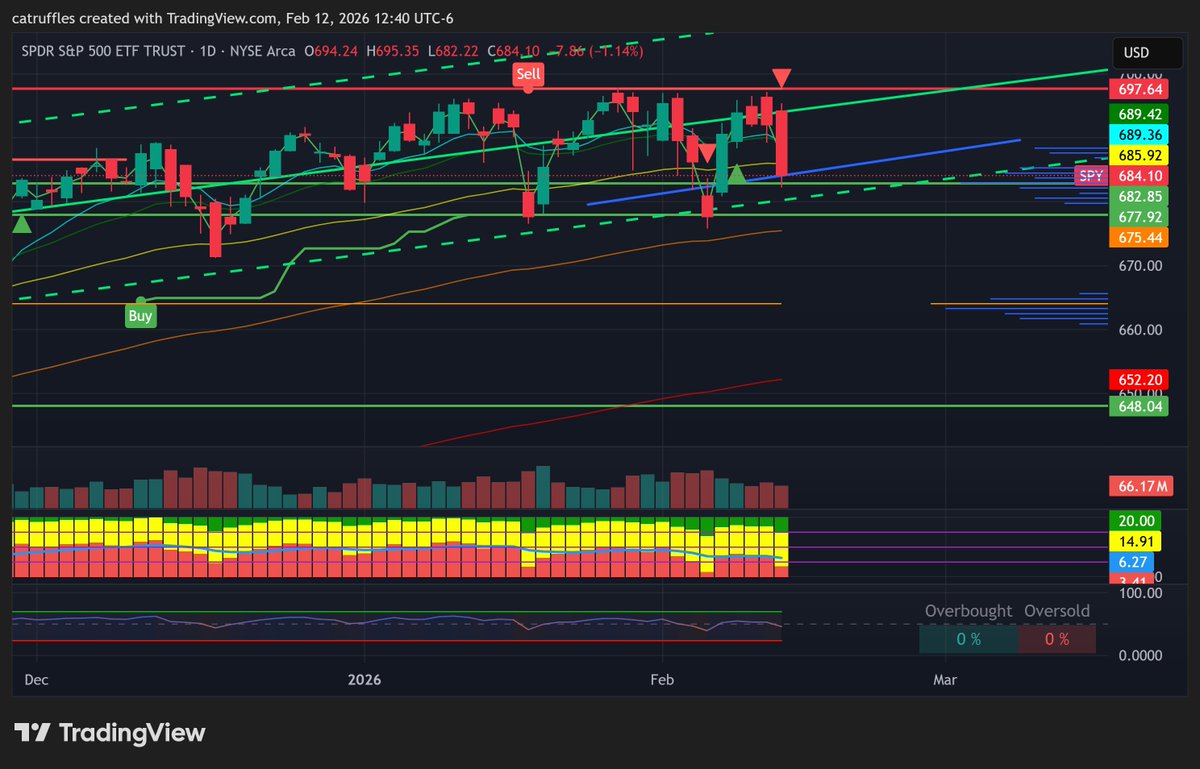1200x769 pixels.
Task: Click the 0.0000 oscillator axis tick
Action: click(1140, 655)
